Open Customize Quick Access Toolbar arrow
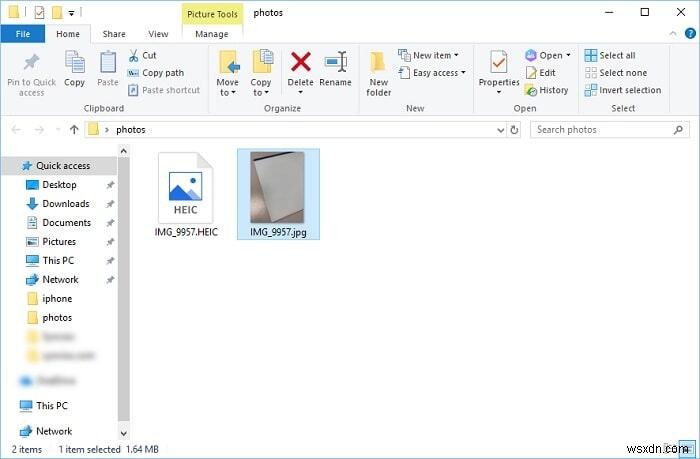 [x=71, y=13]
